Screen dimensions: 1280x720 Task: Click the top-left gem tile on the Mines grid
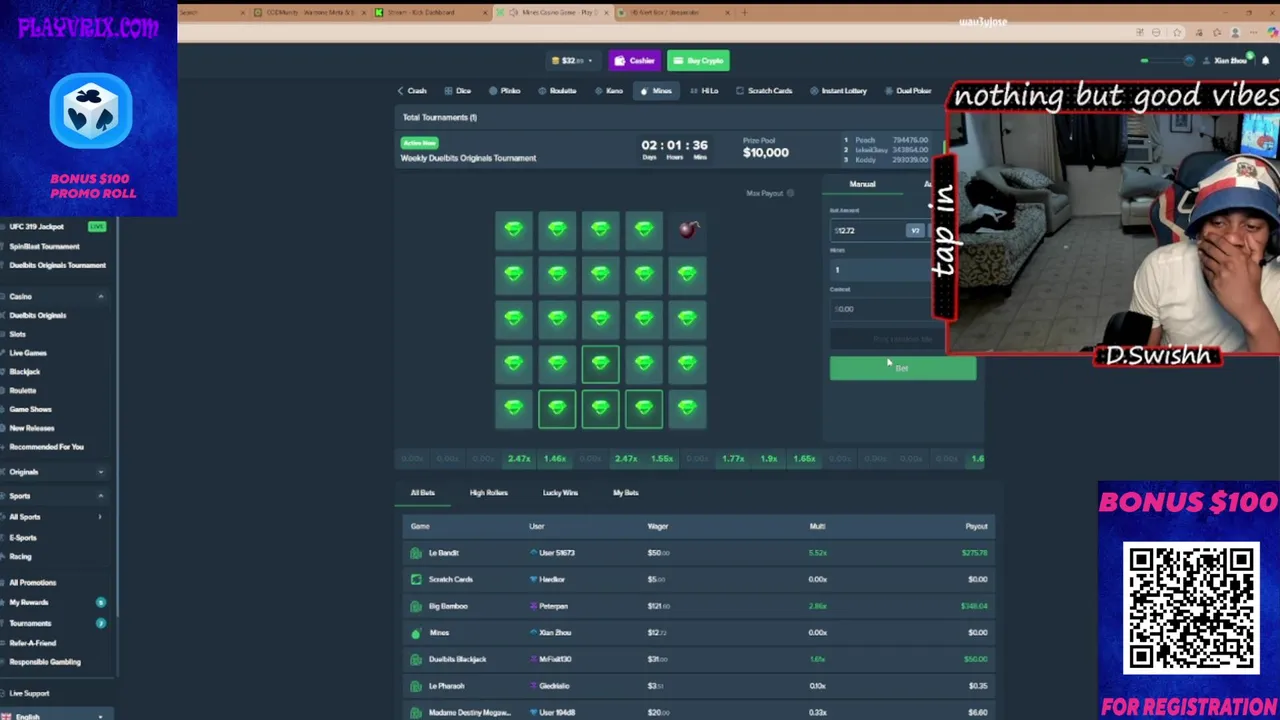(x=513, y=230)
